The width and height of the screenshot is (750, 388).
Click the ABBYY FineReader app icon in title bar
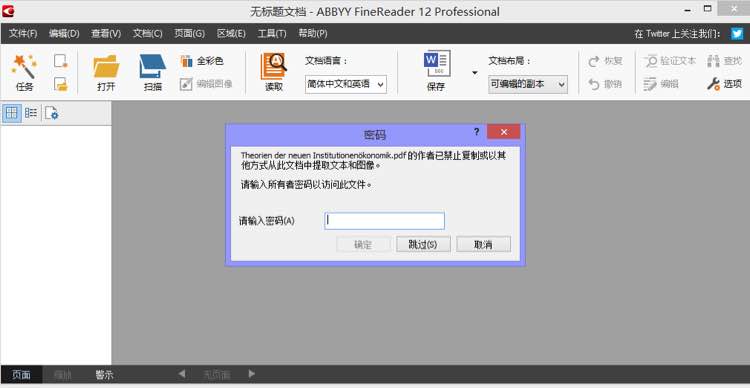click(8, 11)
